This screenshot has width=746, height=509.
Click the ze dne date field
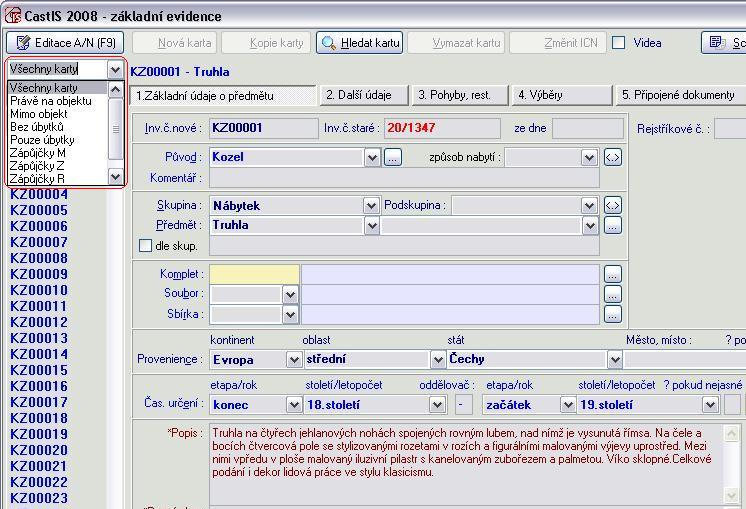tap(588, 128)
